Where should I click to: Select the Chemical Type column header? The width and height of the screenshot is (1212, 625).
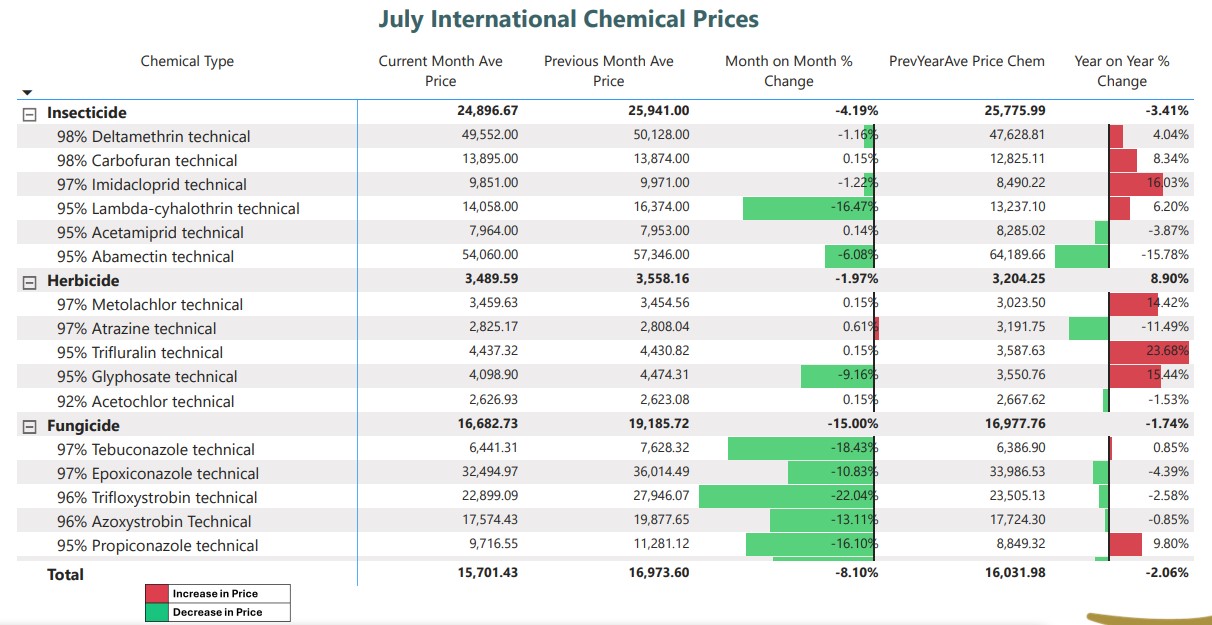pos(187,61)
